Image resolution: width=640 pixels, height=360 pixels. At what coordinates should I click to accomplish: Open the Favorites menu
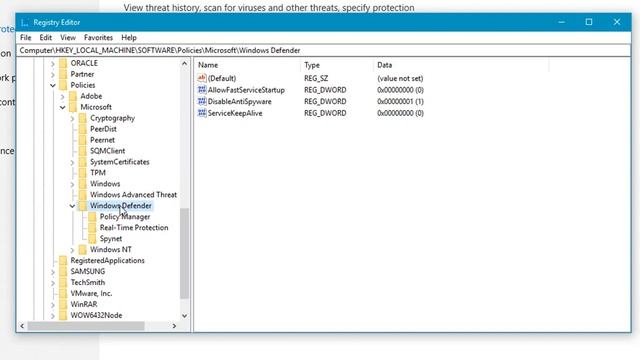pos(98,38)
